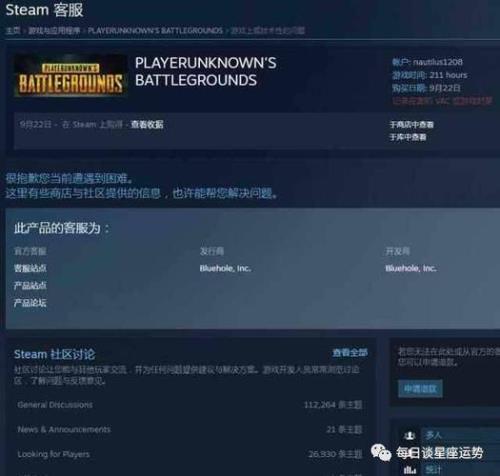Click PLAYERUNKNOWN'S BATTLEGROUNDS breadcrumb link
Screen dimensions: 500x476
coord(155,31)
